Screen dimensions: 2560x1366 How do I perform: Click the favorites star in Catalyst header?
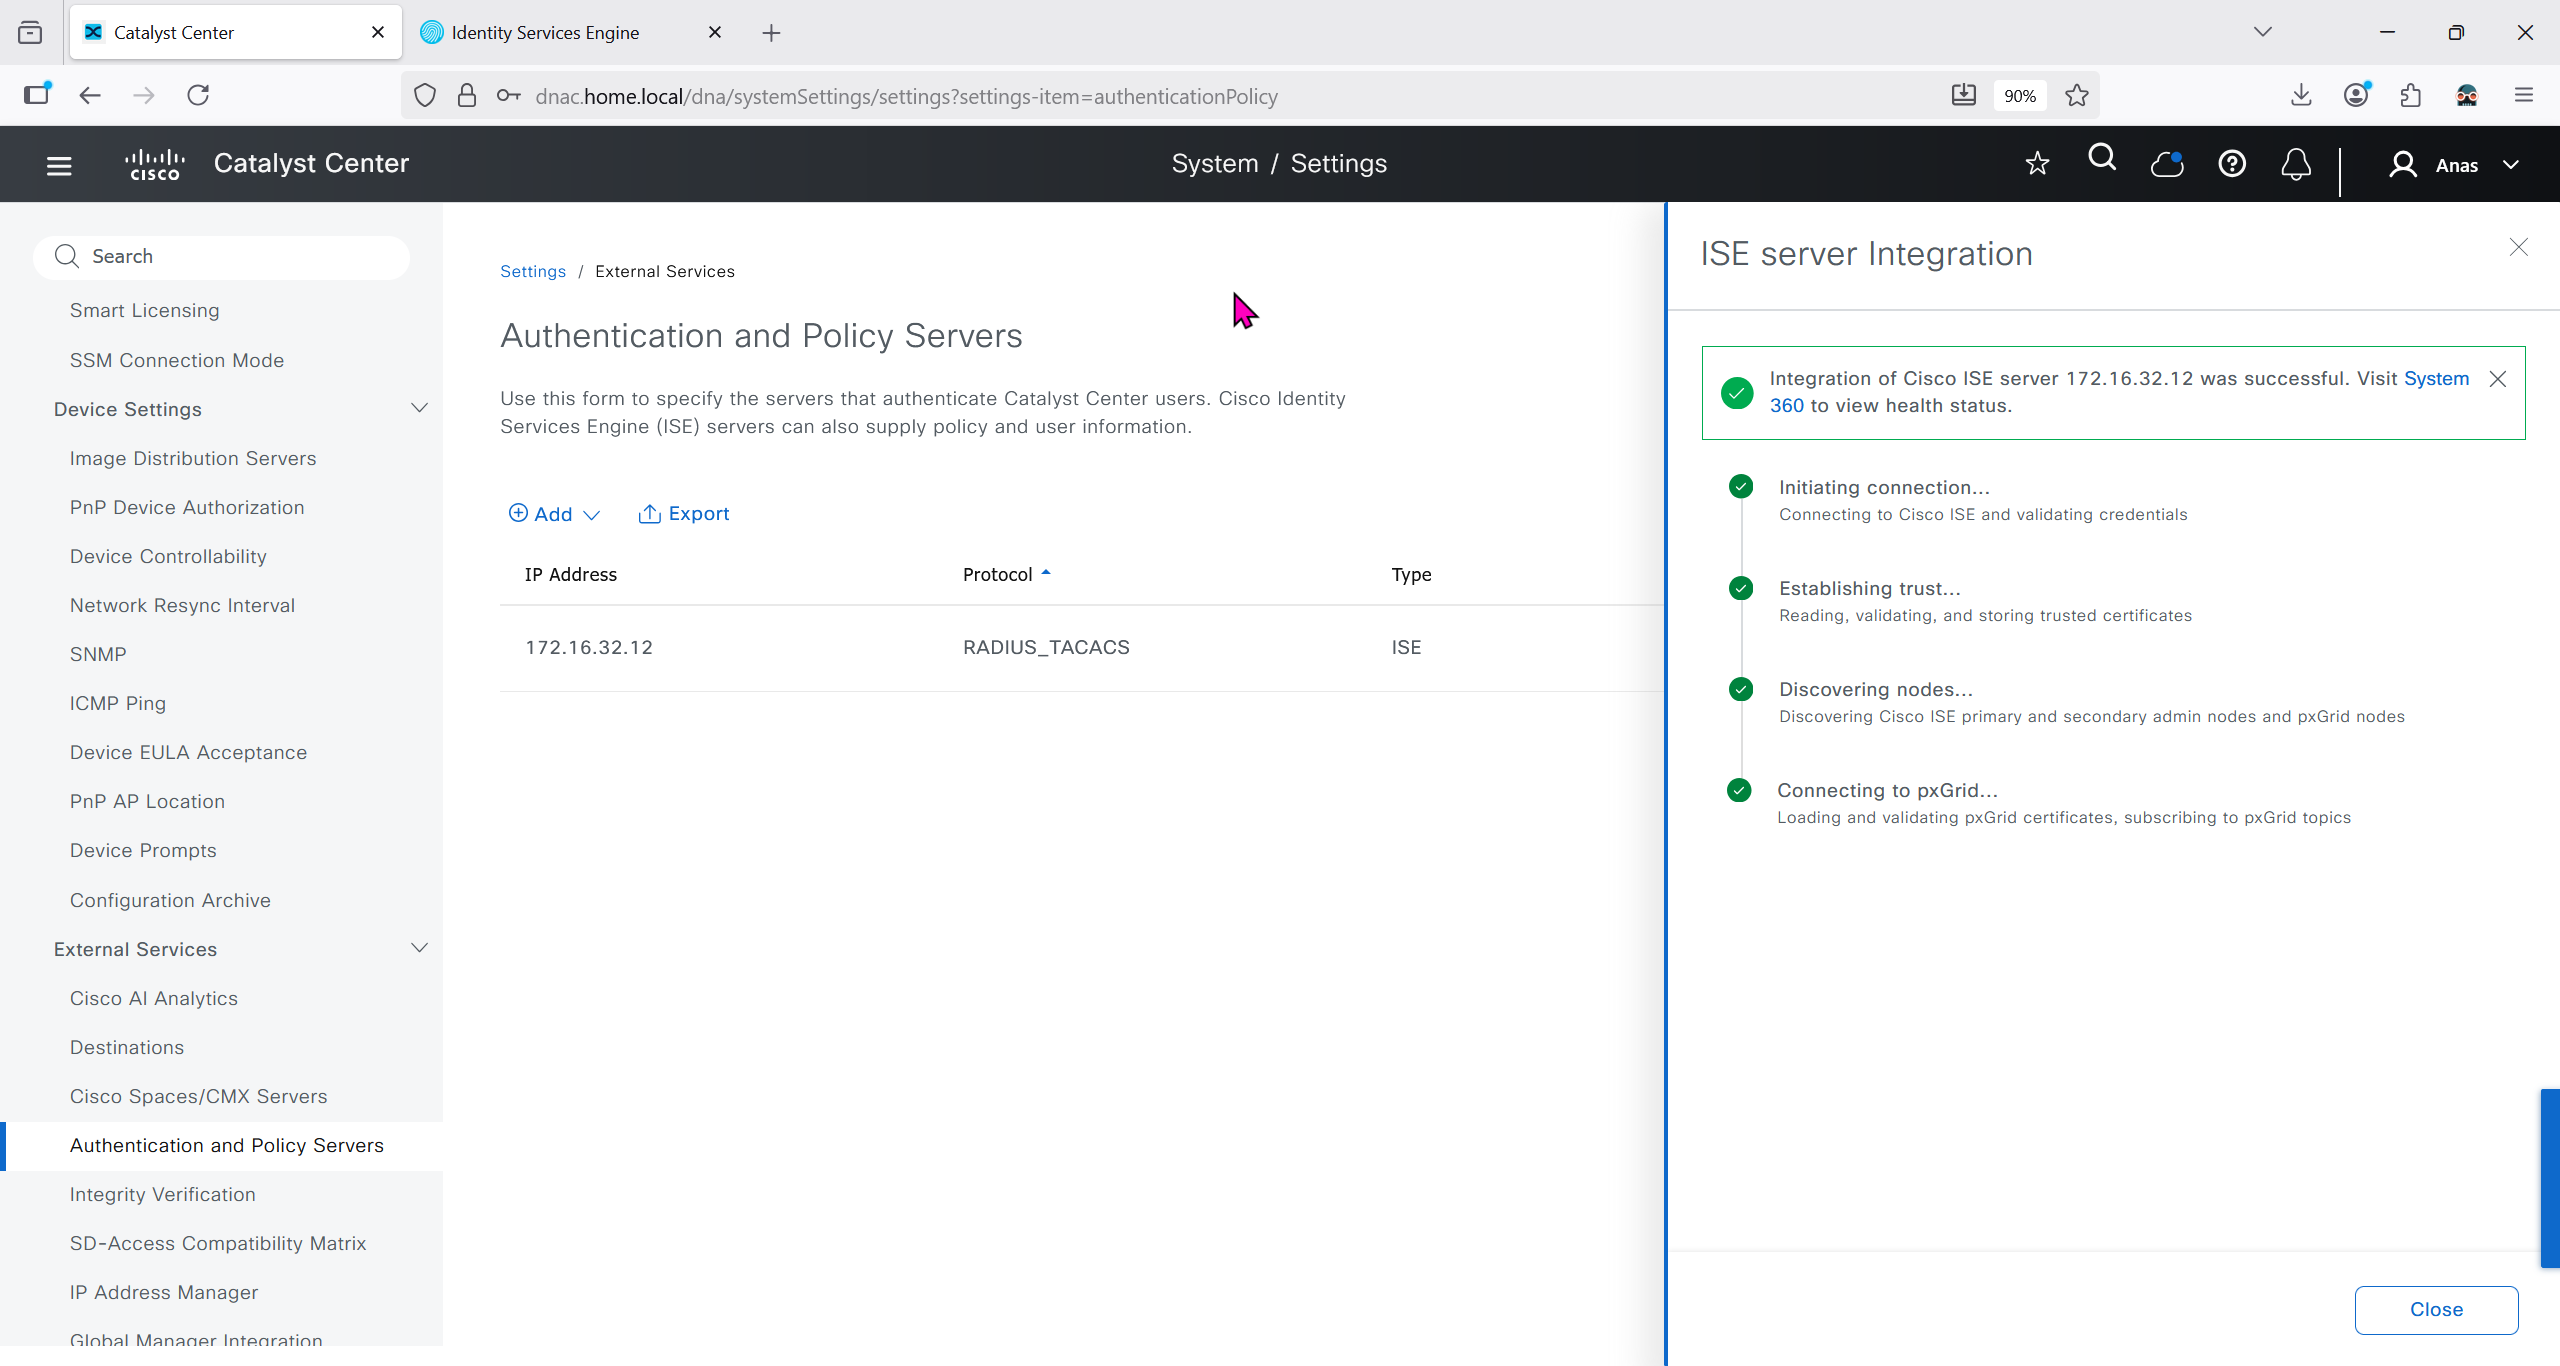click(x=2037, y=163)
